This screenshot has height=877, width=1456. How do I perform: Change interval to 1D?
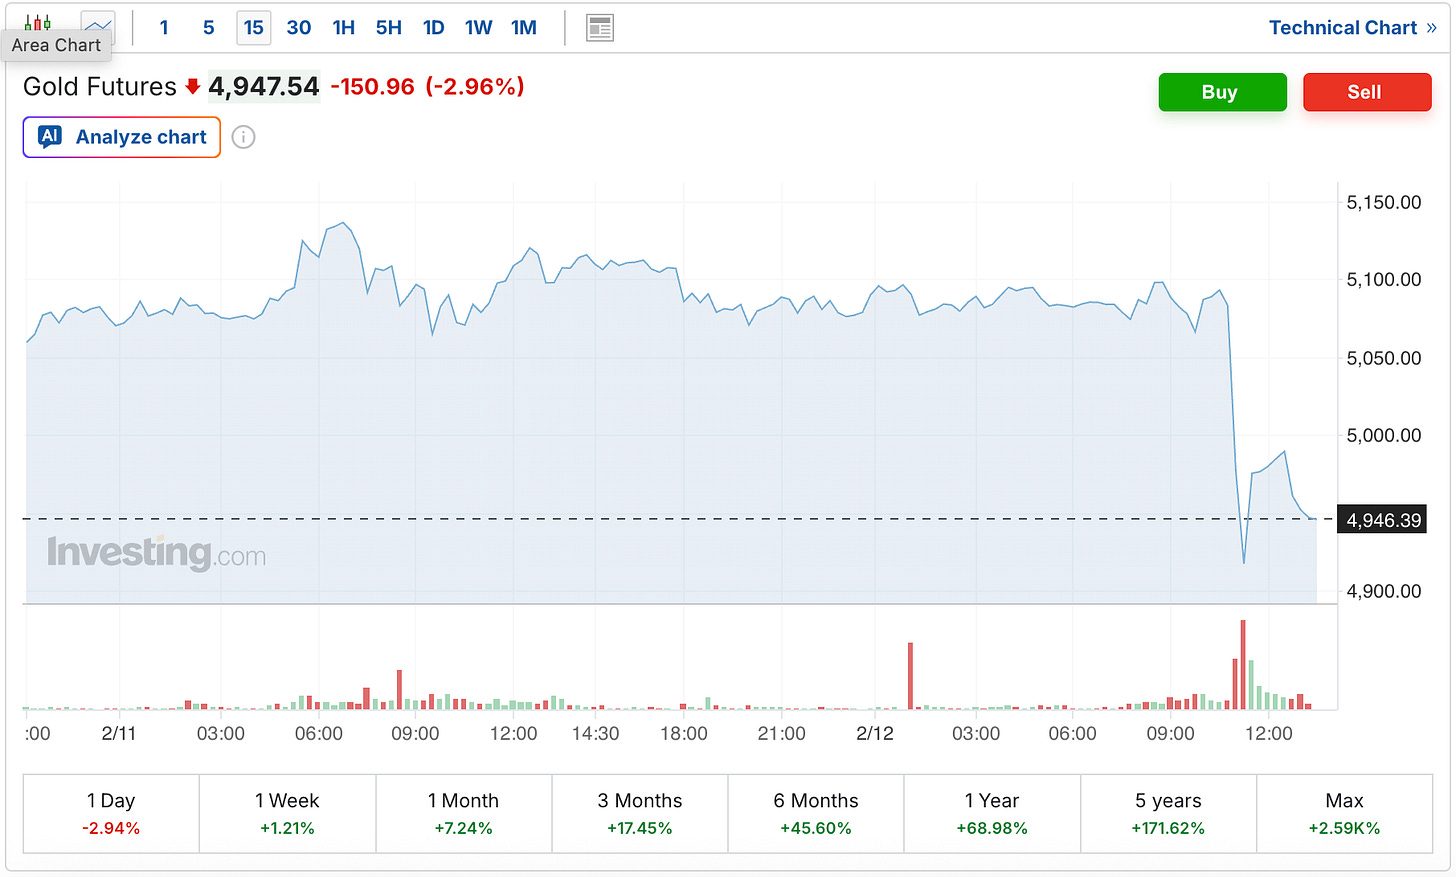(433, 28)
